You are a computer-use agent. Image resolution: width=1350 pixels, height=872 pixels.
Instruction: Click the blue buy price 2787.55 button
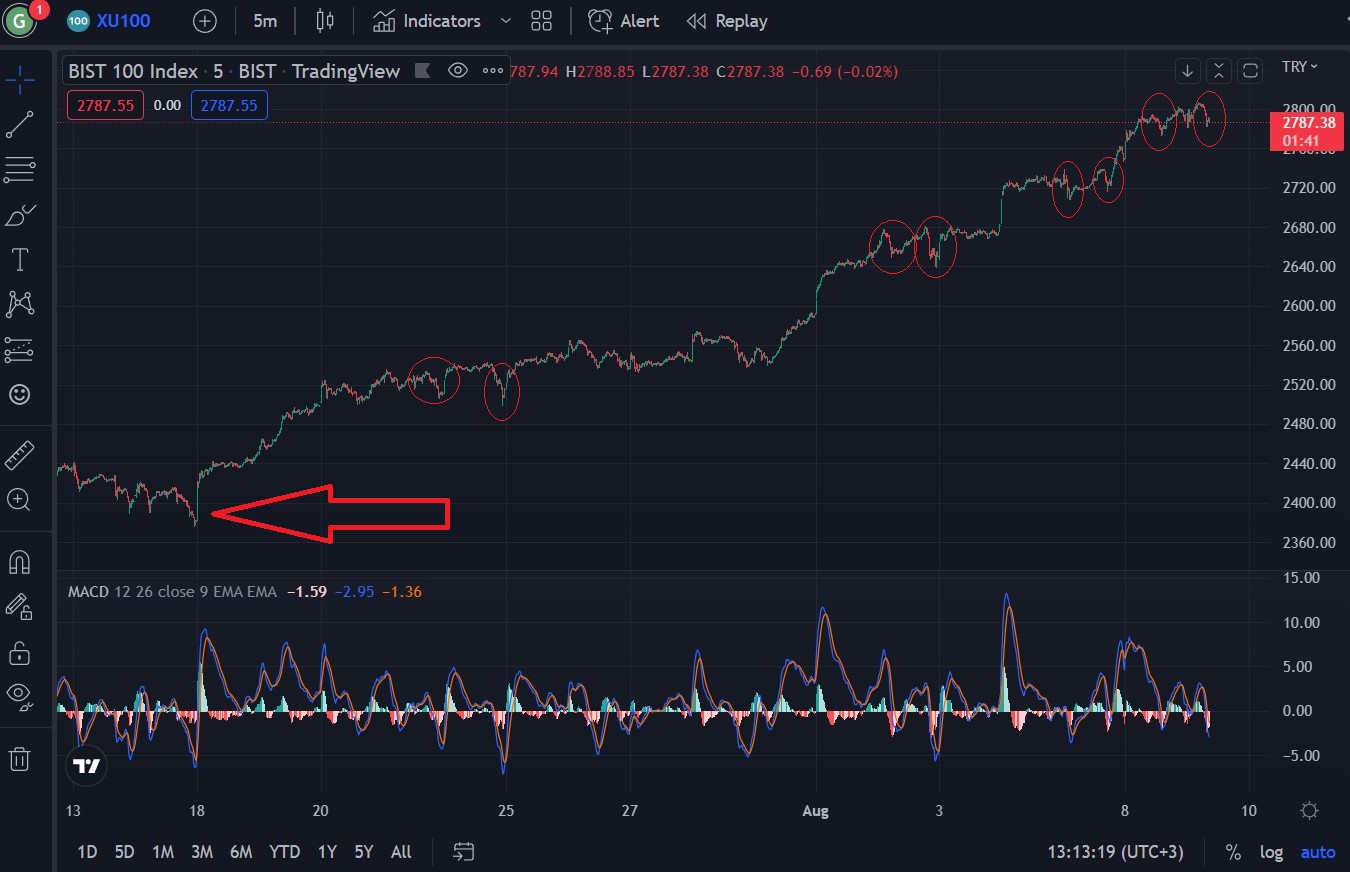[x=229, y=105]
